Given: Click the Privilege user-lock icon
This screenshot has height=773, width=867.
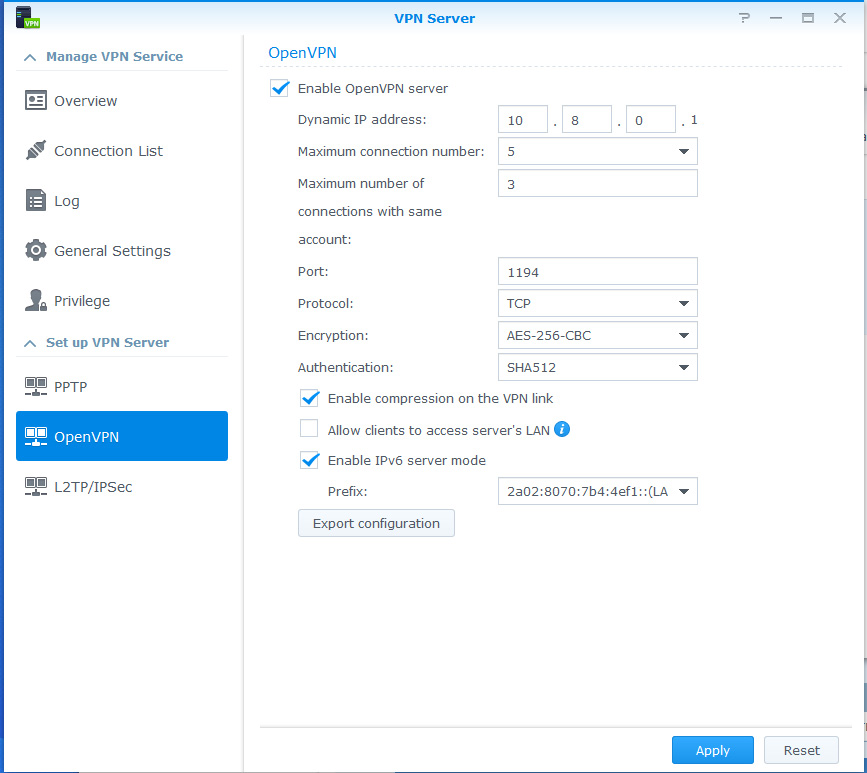Looking at the screenshot, I should (x=36, y=301).
